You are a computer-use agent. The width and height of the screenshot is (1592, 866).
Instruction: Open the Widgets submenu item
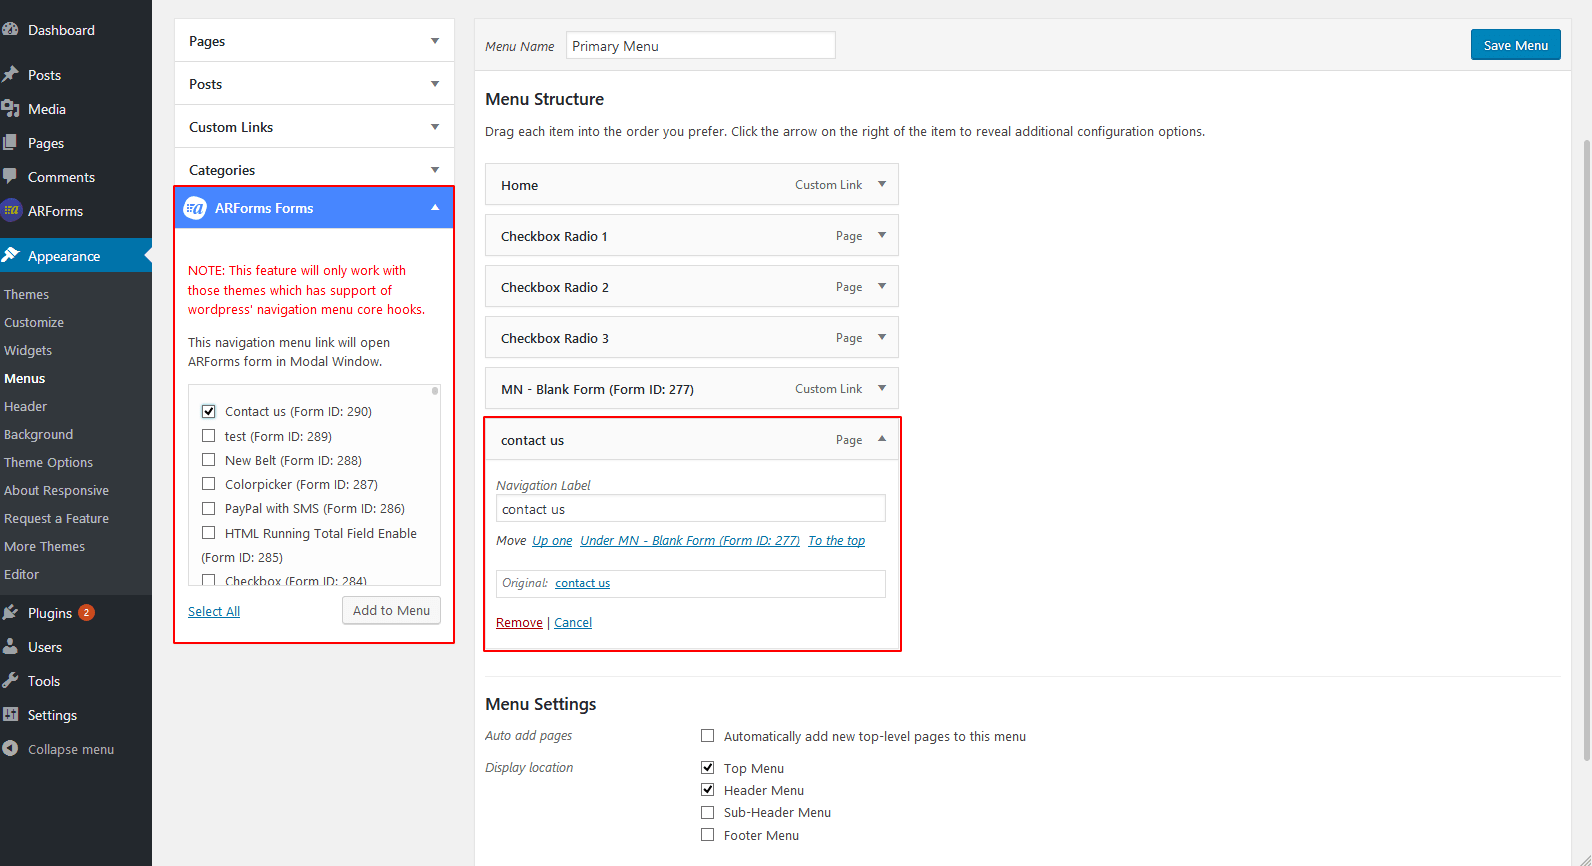click(28, 351)
